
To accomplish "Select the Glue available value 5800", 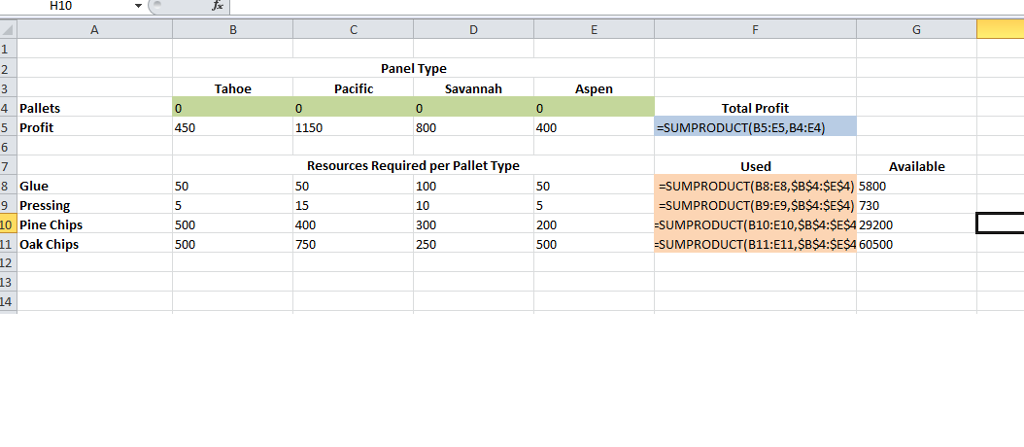I will (x=917, y=186).
